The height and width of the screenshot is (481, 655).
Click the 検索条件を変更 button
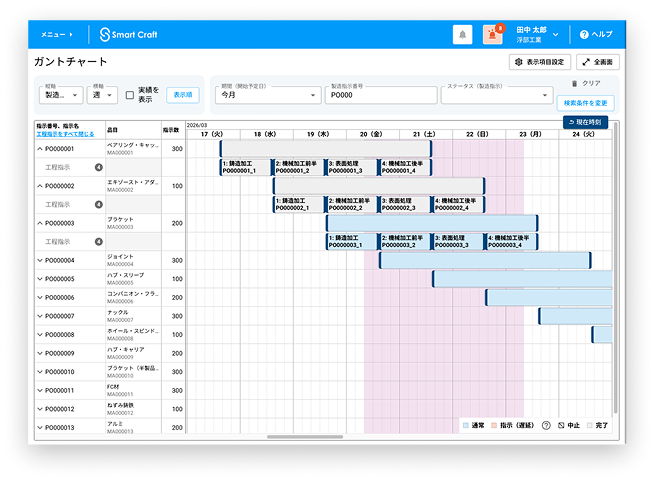(585, 103)
